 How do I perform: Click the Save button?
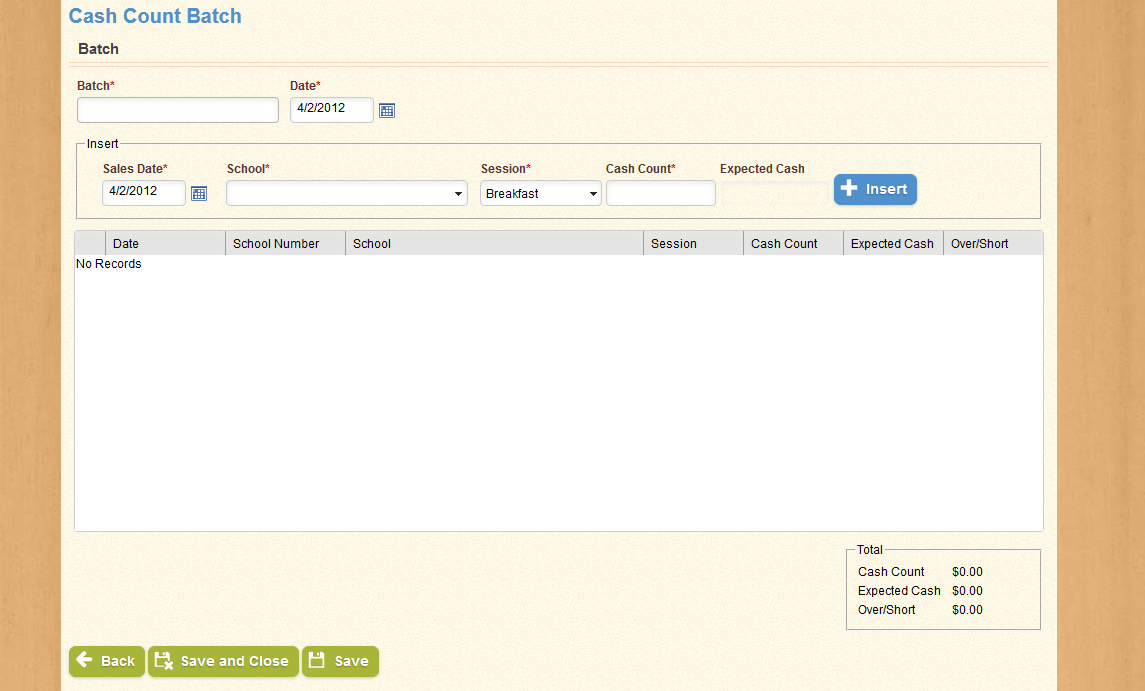(340, 661)
